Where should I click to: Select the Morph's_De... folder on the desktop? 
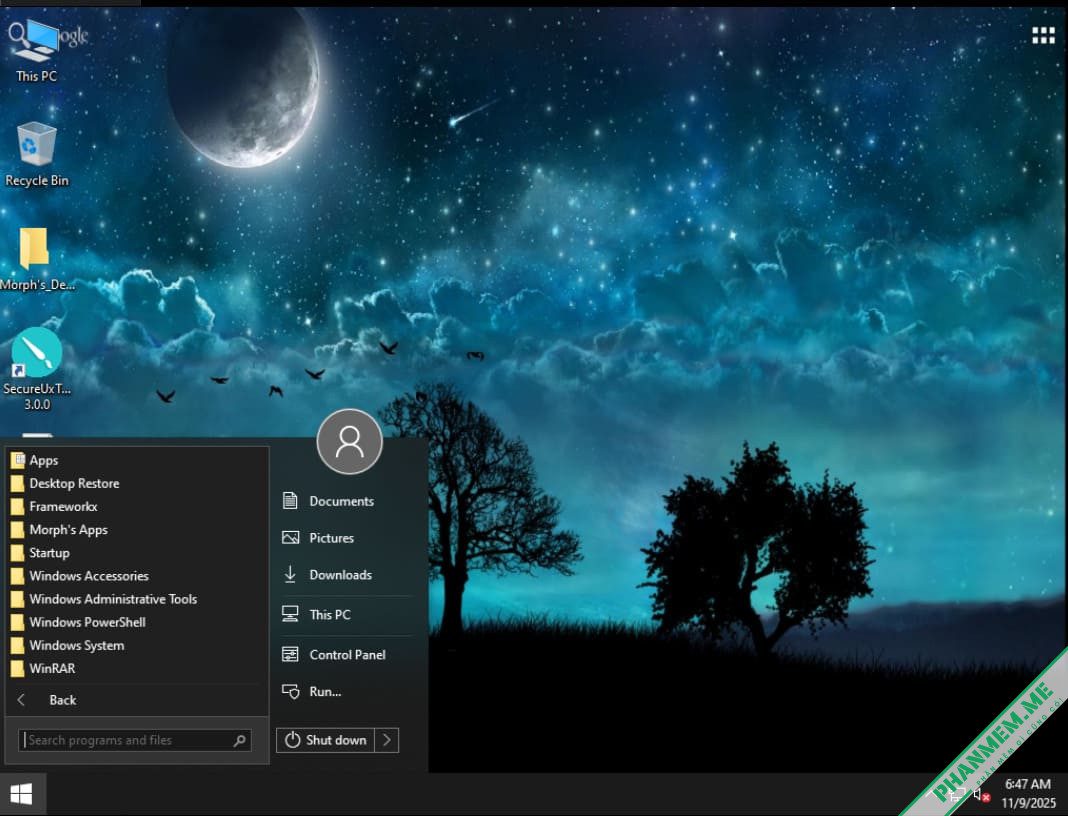point(35,259)
